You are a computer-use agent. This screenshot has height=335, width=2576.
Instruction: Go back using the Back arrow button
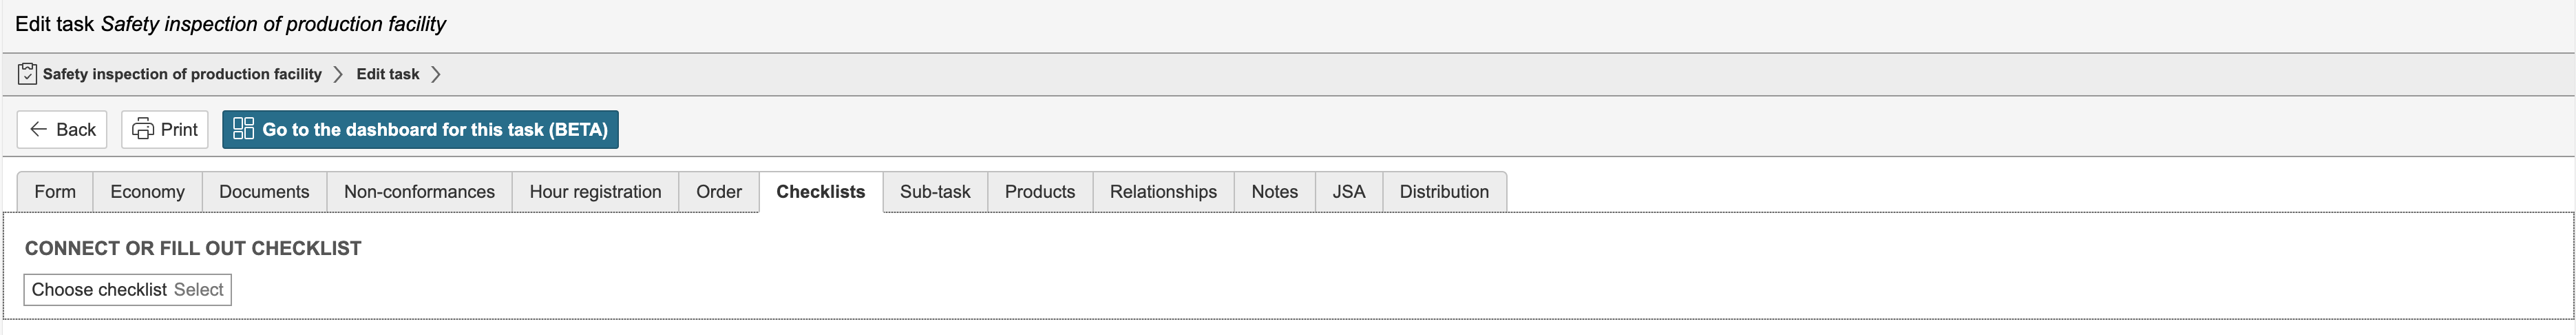62,130
